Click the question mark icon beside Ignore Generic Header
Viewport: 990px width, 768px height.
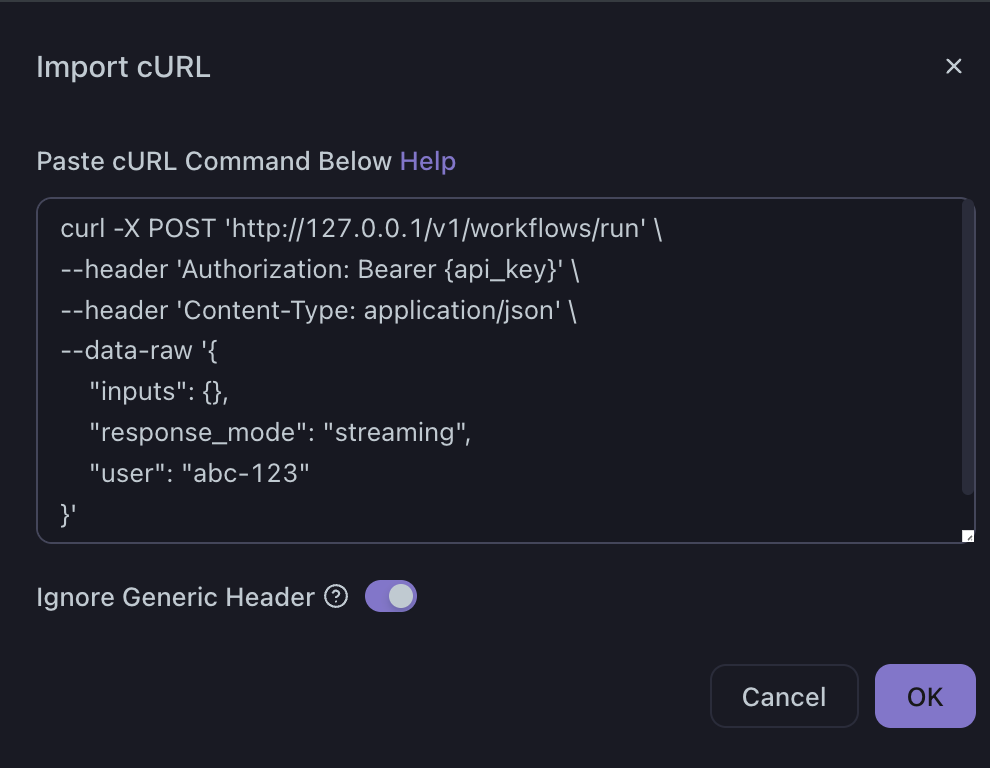pyautogui.click(x=337, y=597)
